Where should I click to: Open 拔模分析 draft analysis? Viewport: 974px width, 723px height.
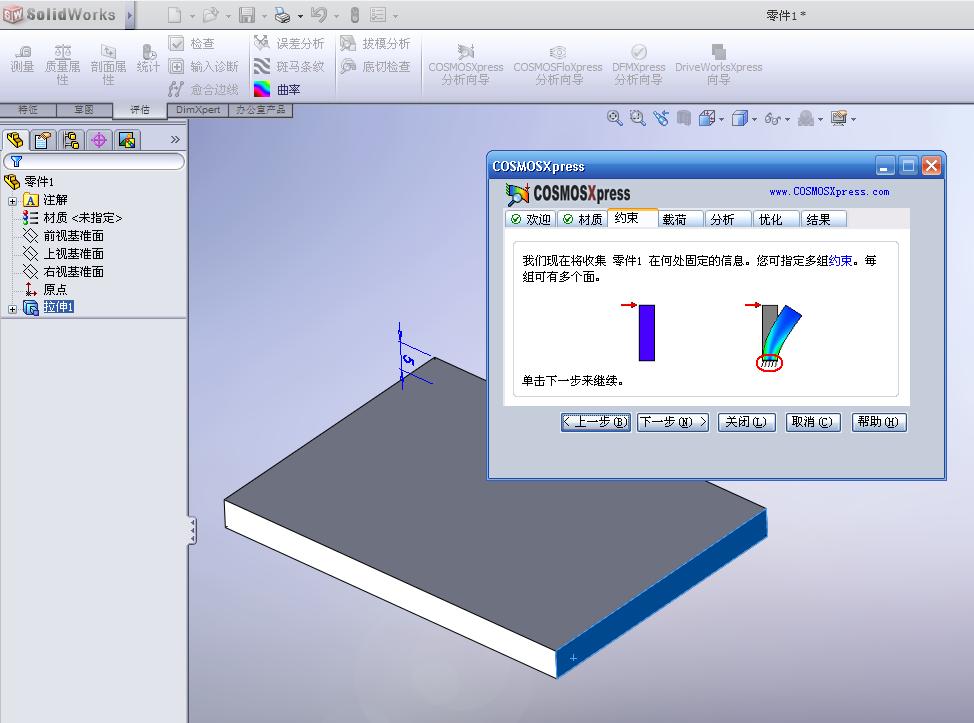(x=375, y=43)
